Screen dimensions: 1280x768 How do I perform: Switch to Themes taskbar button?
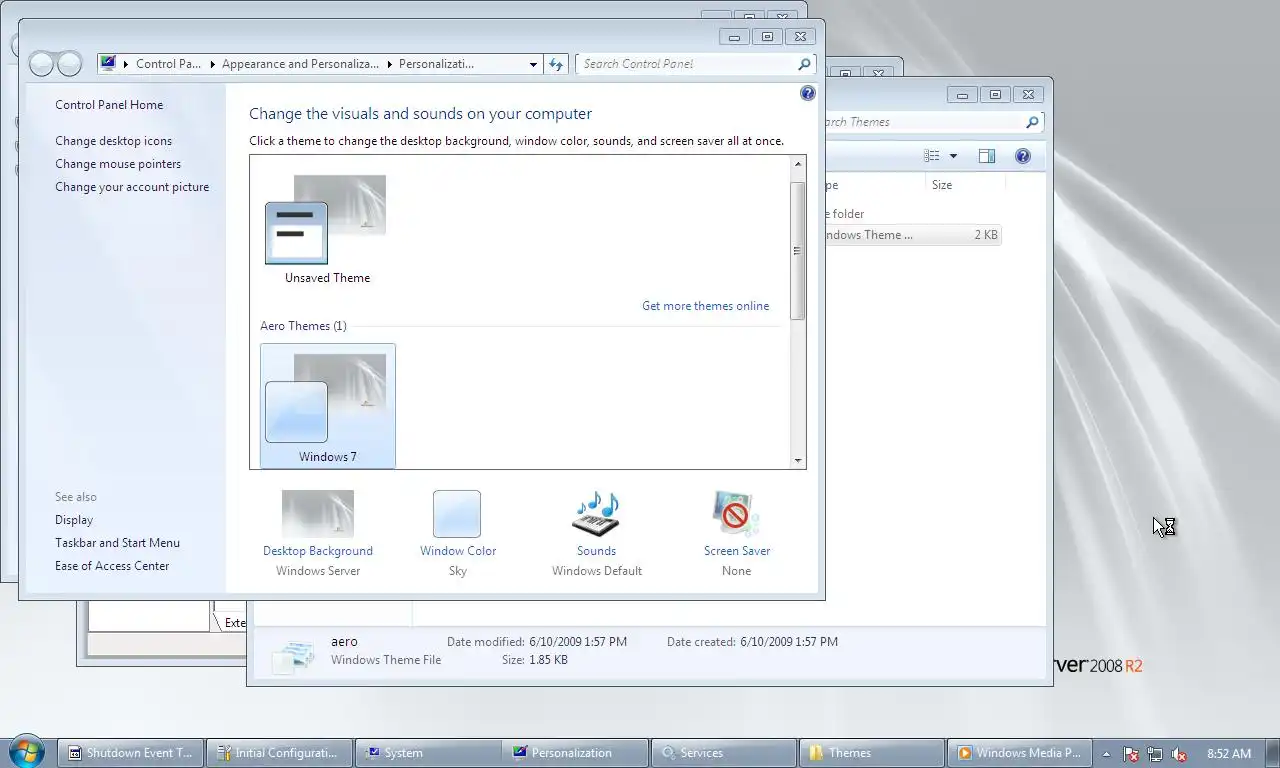[x=871, y=753]
